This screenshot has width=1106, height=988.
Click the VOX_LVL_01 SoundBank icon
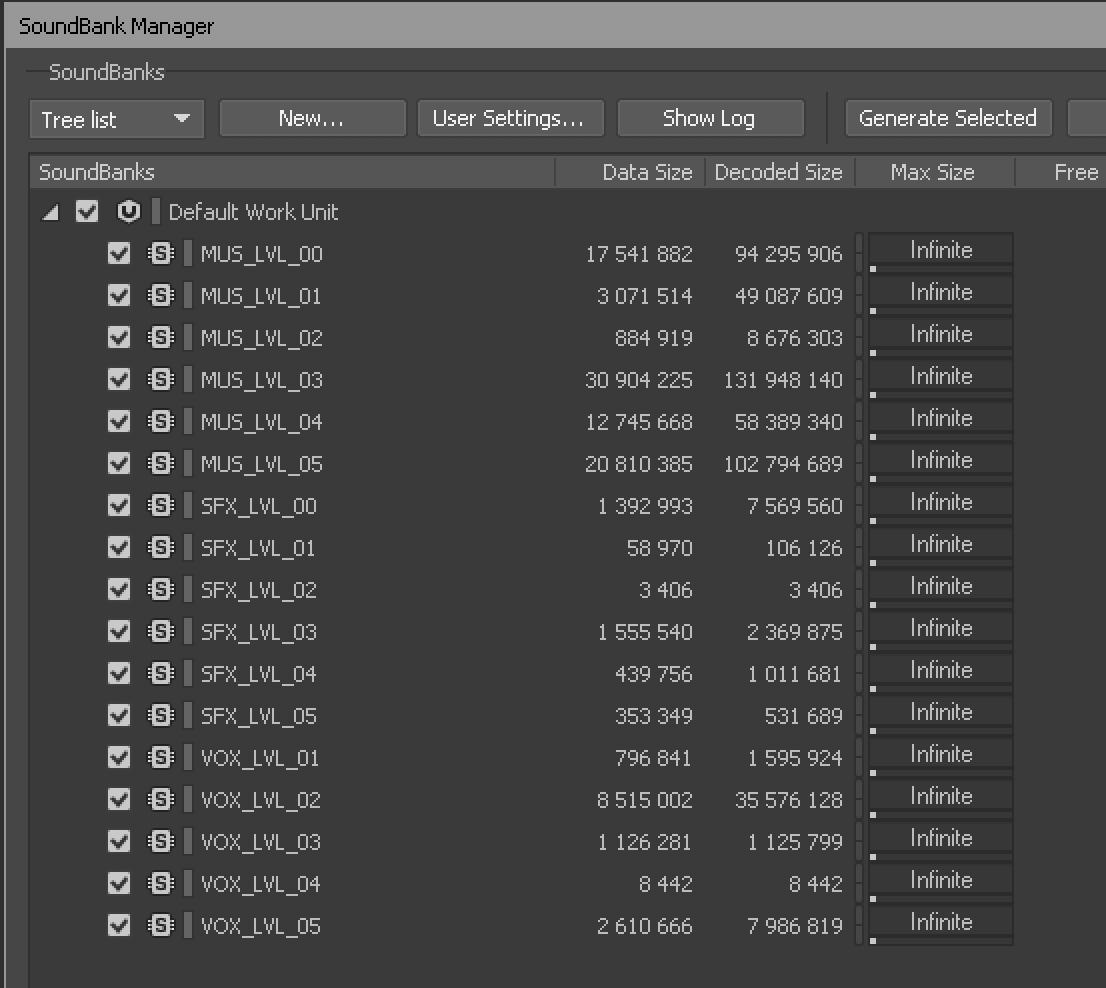161,757
